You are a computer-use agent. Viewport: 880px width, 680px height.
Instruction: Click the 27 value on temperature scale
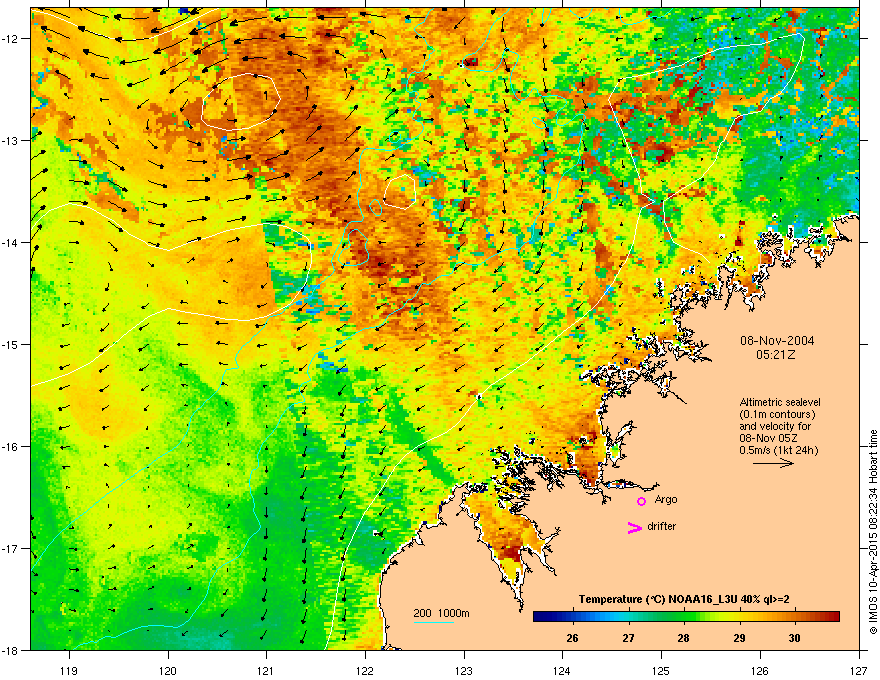628,638
